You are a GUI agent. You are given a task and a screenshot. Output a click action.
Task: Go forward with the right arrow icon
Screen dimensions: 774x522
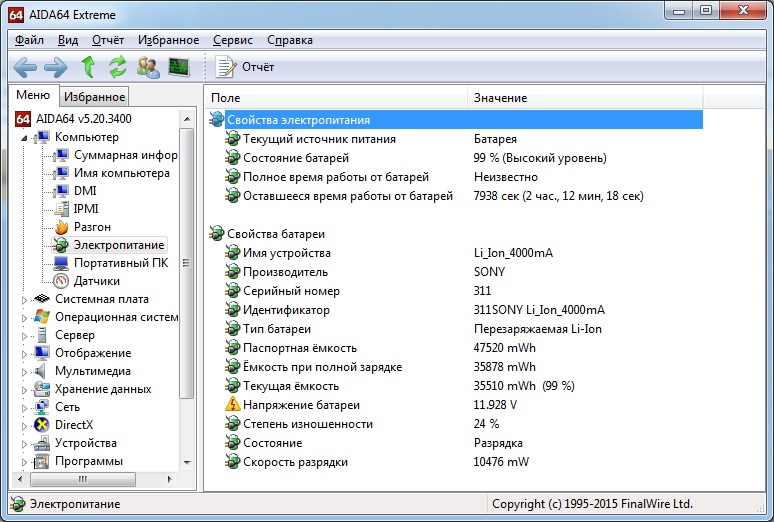pyautogui.click(x=56, y=67)
